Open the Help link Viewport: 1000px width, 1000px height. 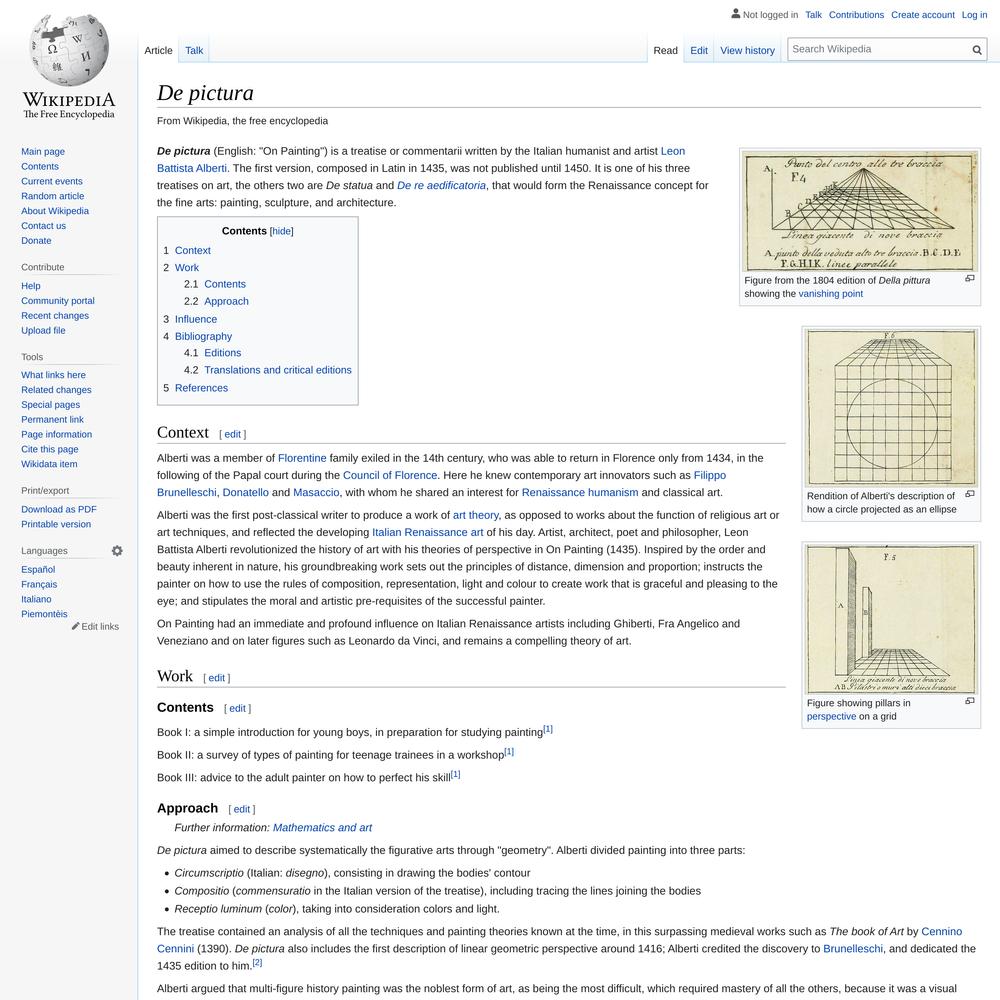tap(31, 286)
